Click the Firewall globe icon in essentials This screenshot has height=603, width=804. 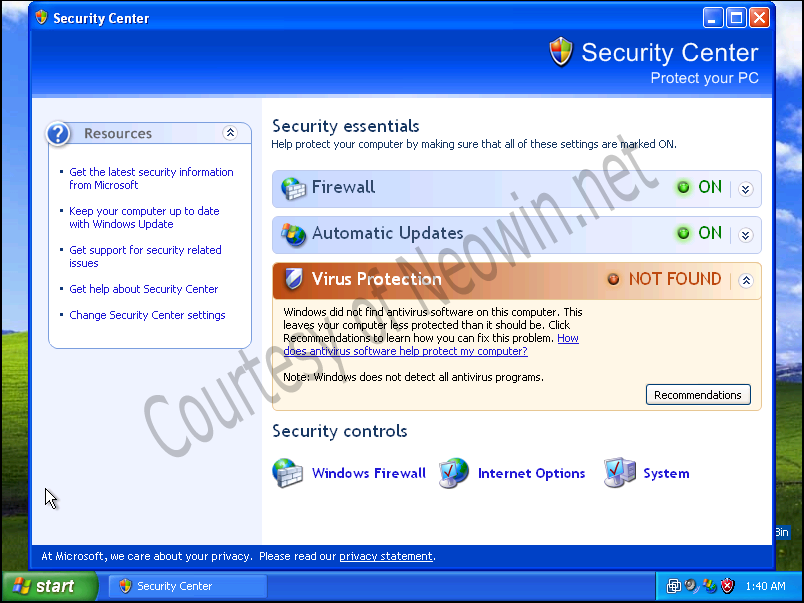pyautogui.click(x=293, y=188)
